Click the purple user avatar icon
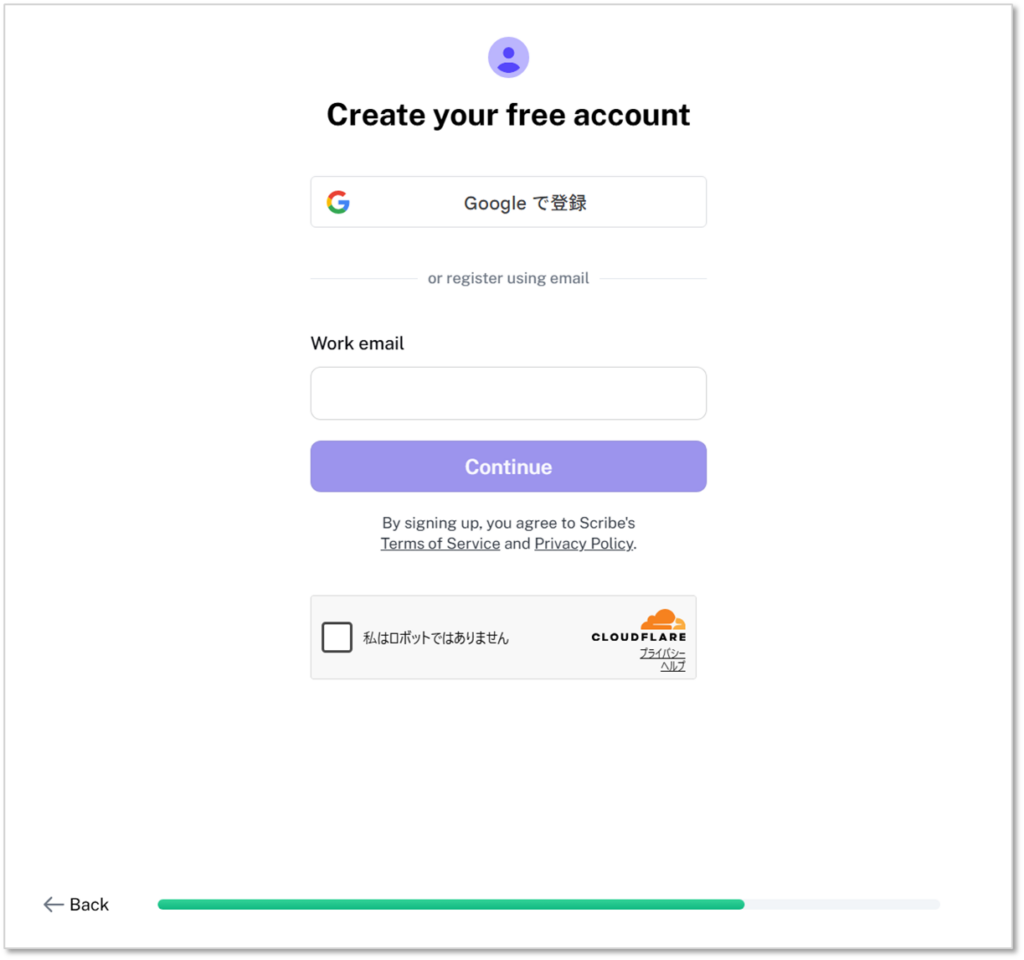 click(508, 57)
